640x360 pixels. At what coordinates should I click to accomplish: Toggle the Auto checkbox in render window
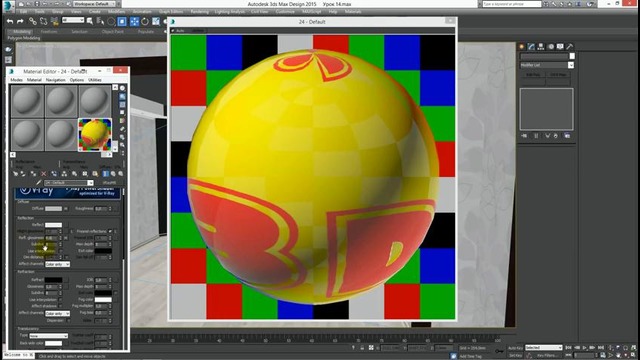pos(173,31)
